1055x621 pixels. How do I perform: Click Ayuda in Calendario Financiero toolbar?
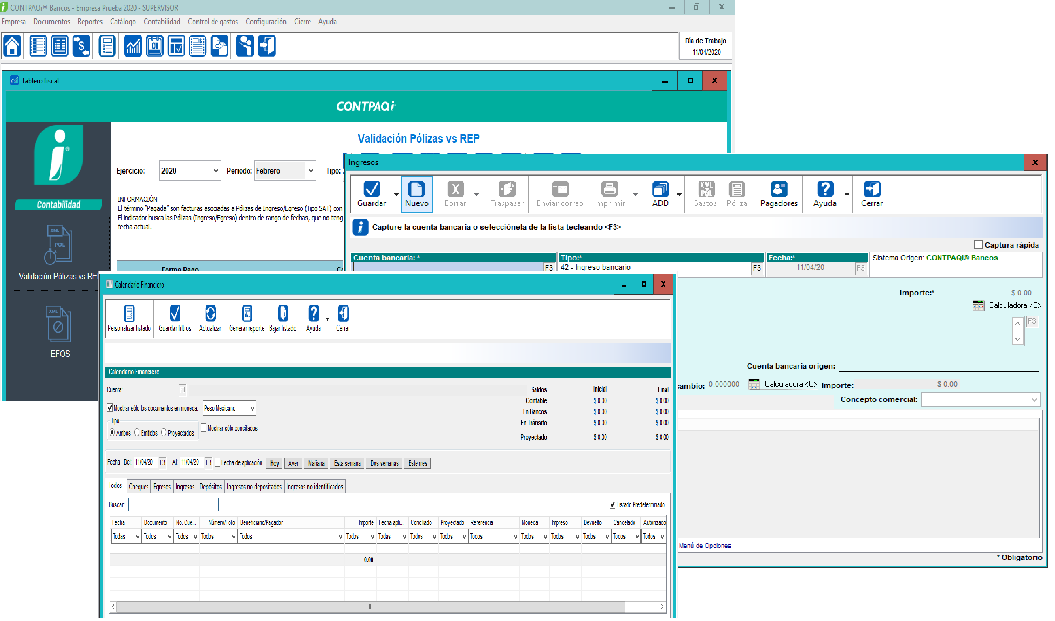(314, 318)
